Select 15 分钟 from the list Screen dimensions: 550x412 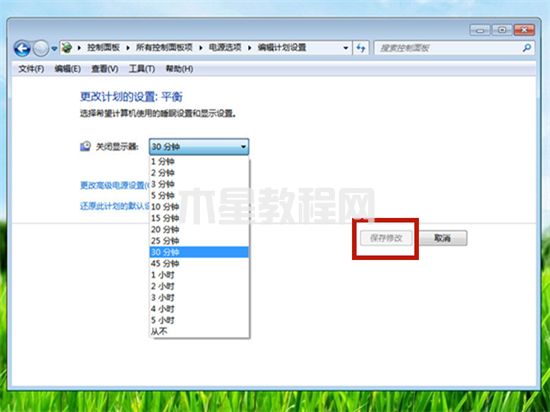[199, 218]
